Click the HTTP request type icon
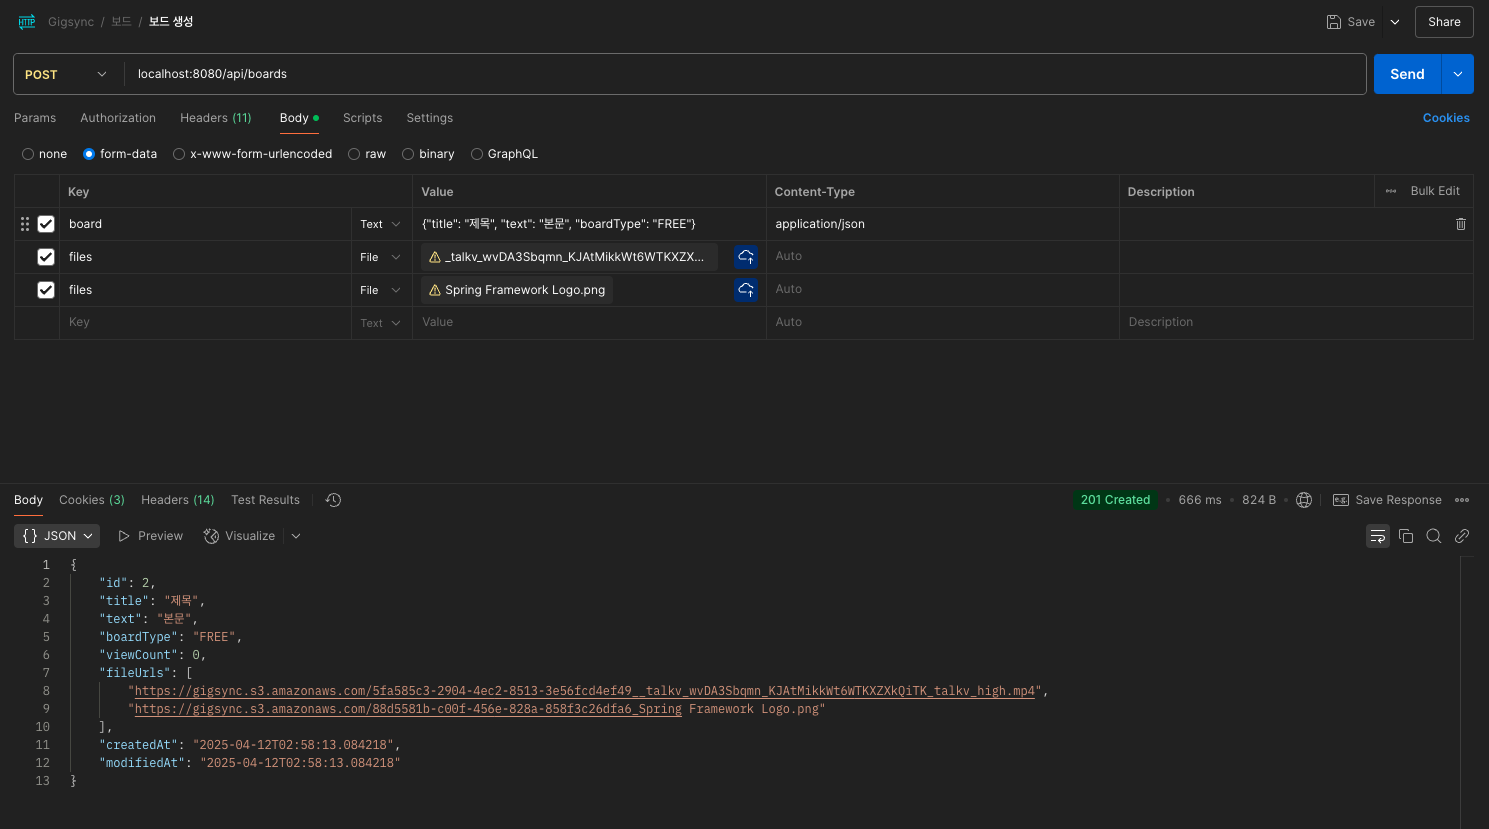This screenshot has width=1489, height=829. (27, 21)
